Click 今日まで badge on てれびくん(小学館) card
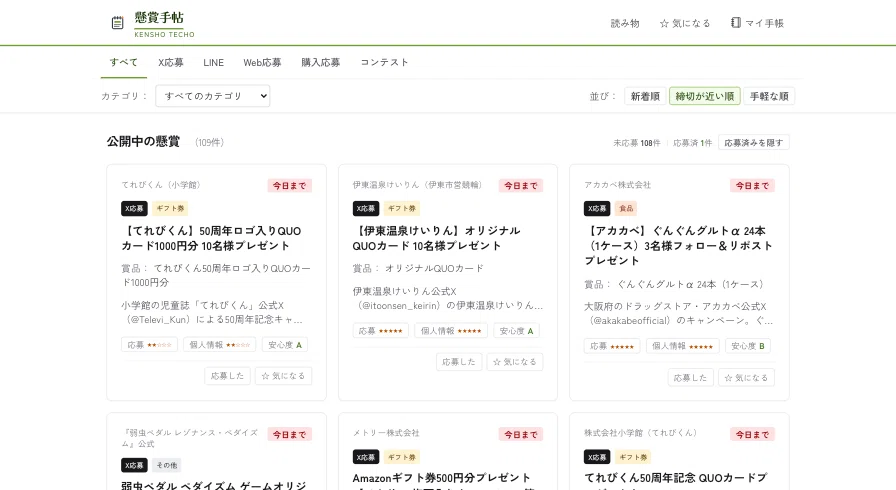This screenshot has height=490, width=896. (x=290, y=186)
